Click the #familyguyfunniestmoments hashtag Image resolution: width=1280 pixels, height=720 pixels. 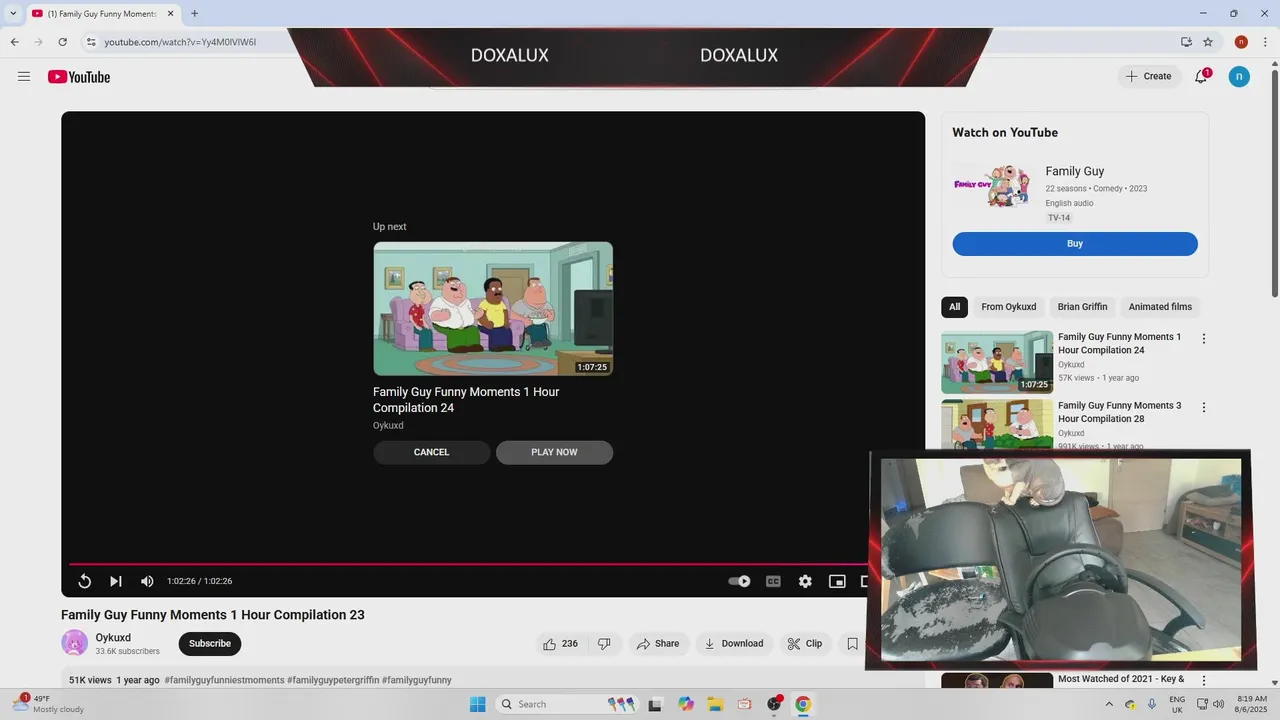point(224,680)
